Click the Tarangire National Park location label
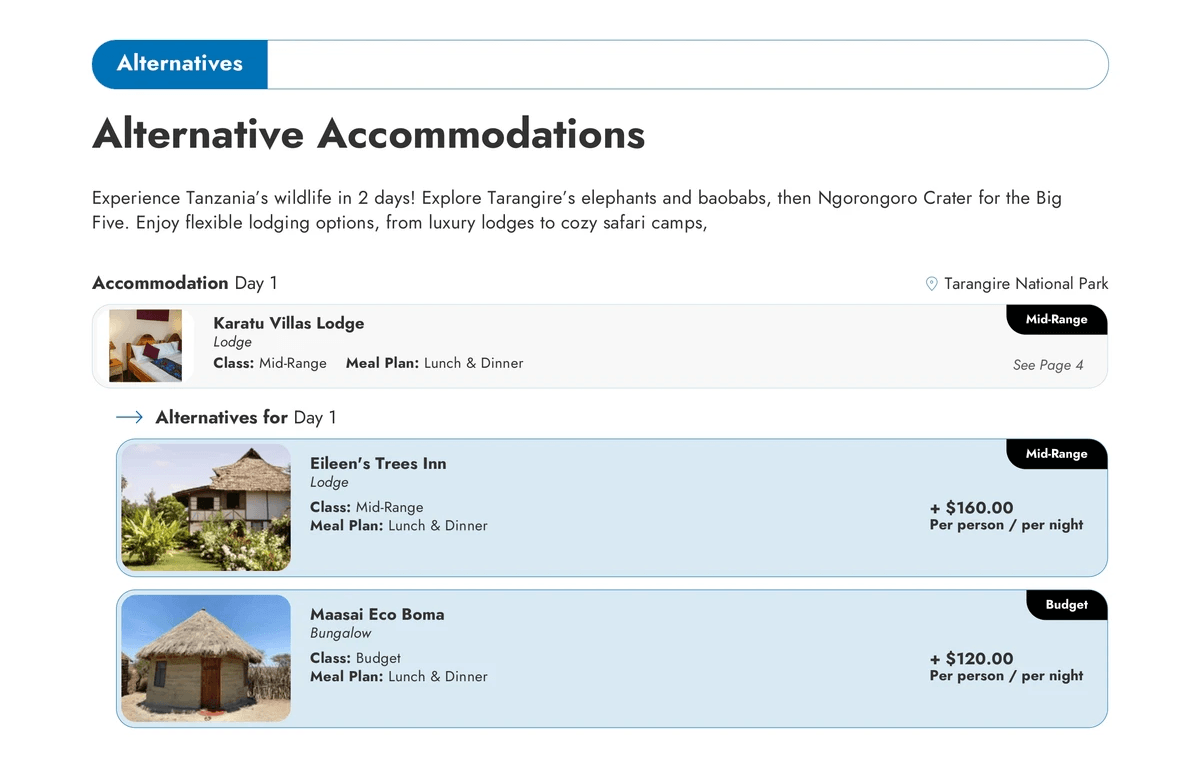This screenshot has height=762, width=1200. [x=1026, y=284]
